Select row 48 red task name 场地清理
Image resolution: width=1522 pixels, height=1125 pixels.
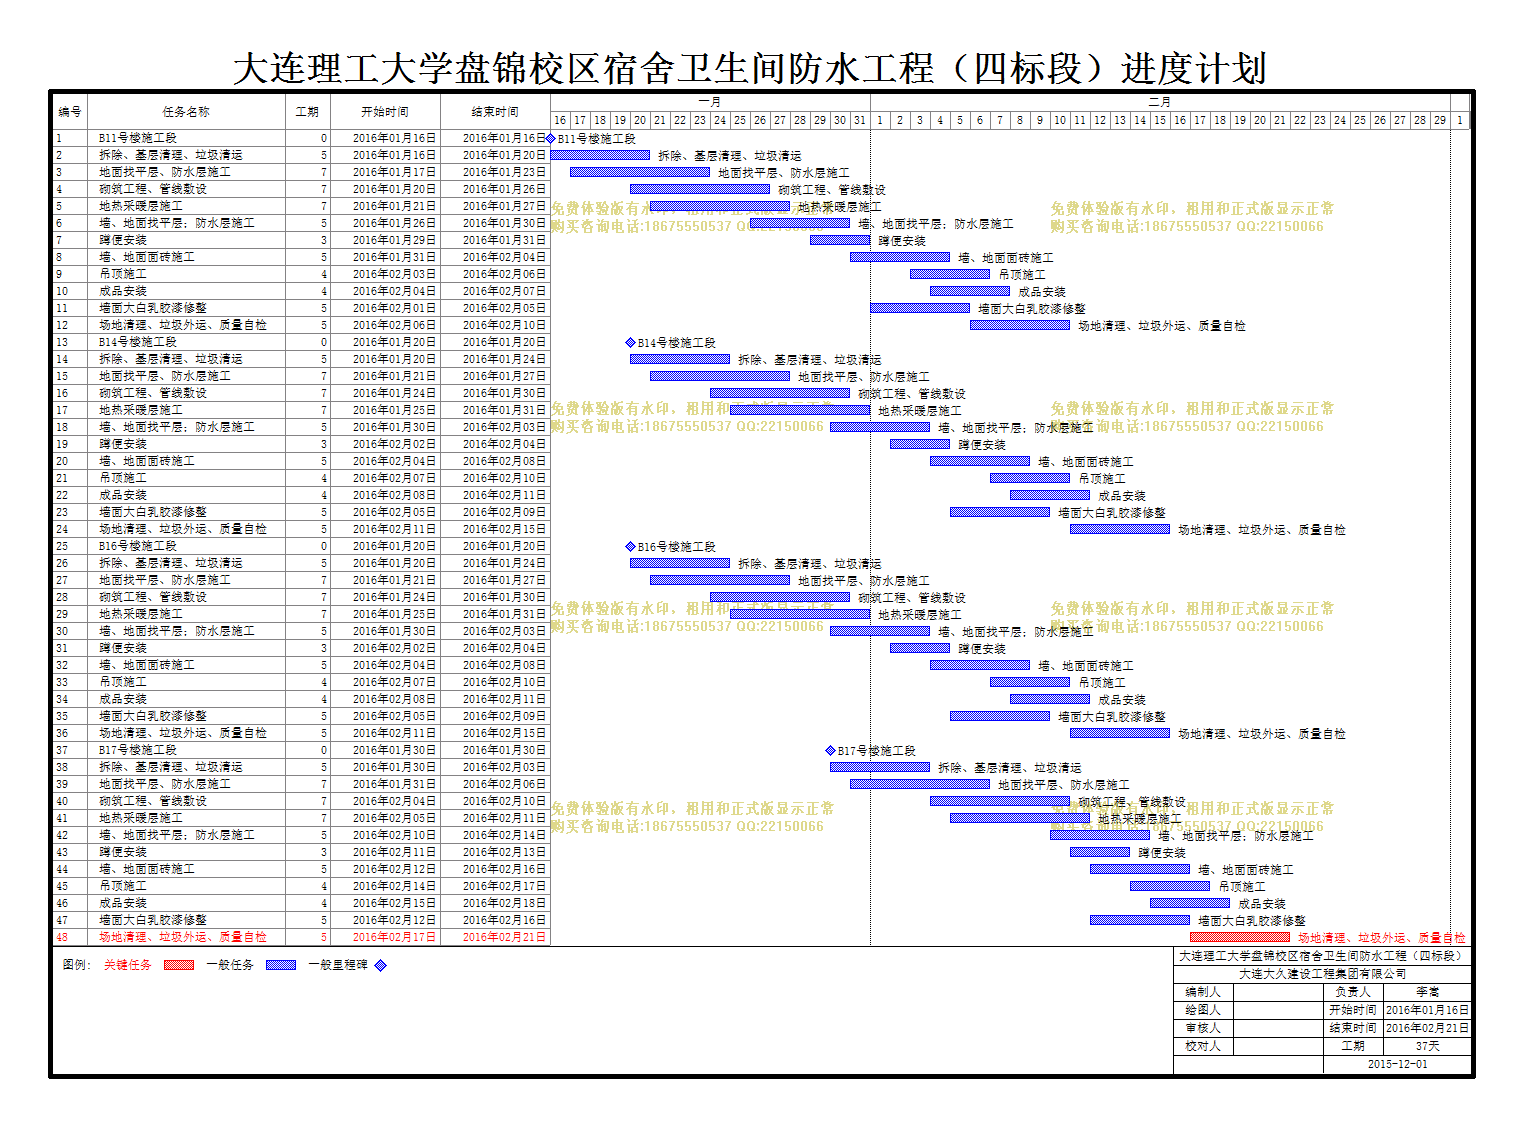[x=183, y=937]
